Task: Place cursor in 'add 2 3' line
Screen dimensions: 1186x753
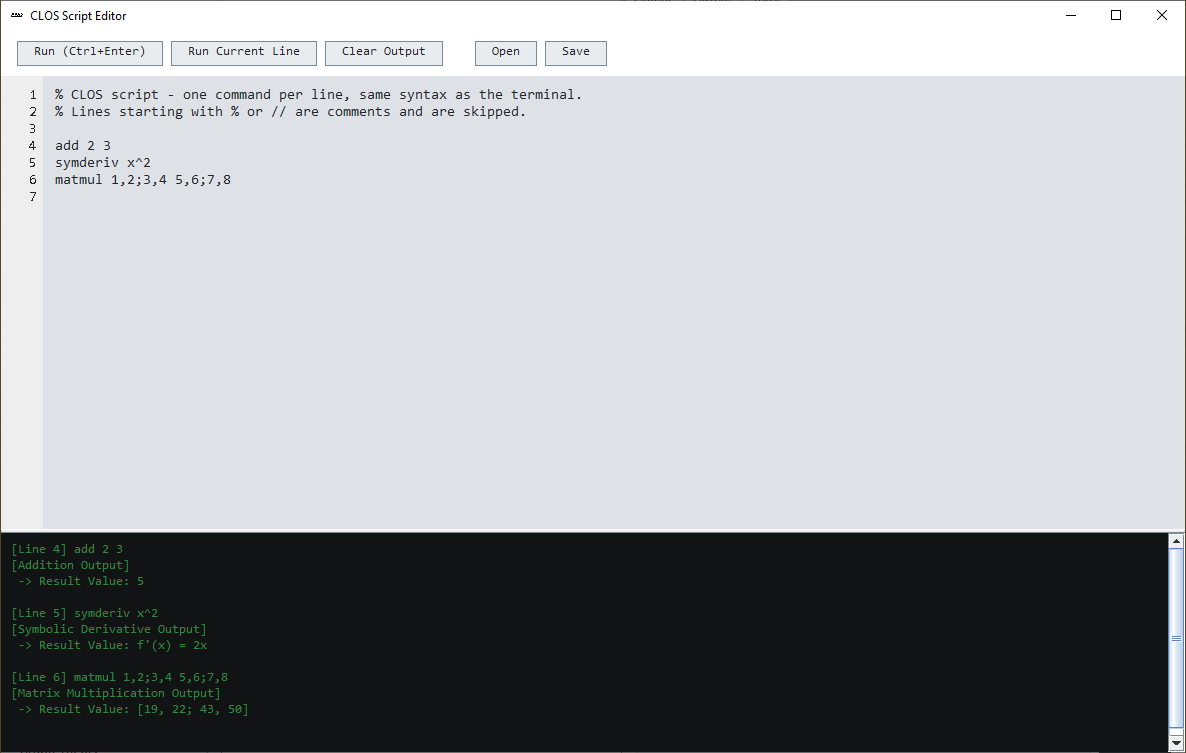Action: [x=83, y=146]
